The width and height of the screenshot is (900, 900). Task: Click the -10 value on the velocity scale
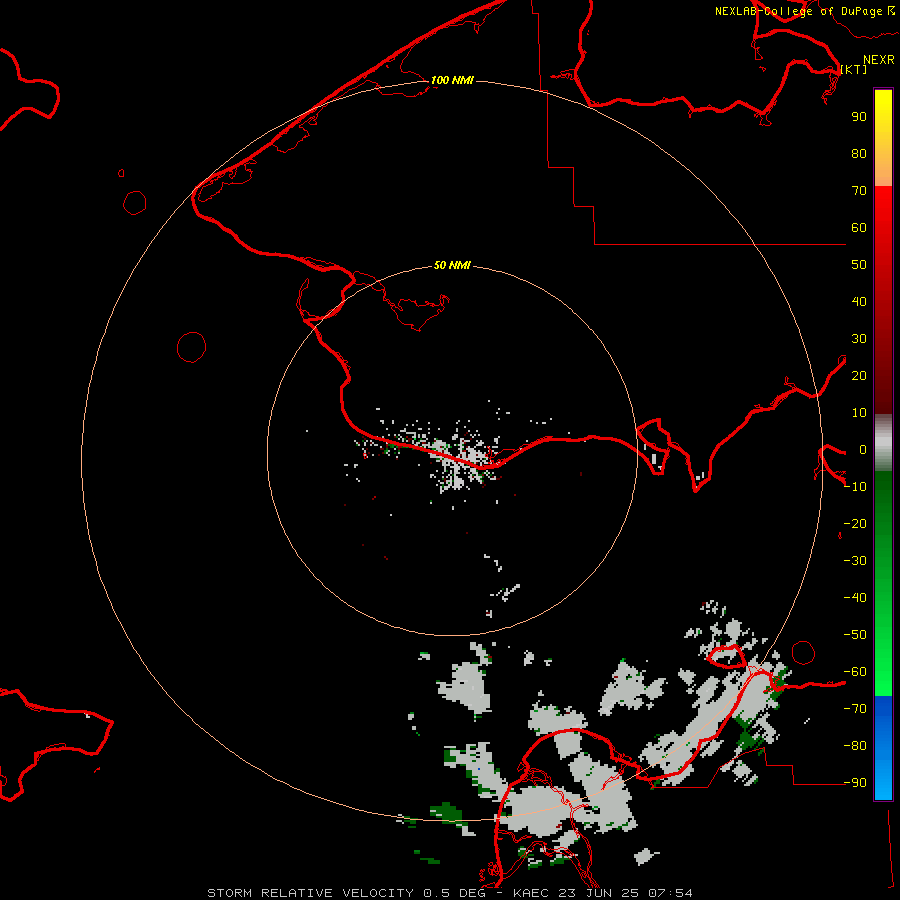click(855, 487)
